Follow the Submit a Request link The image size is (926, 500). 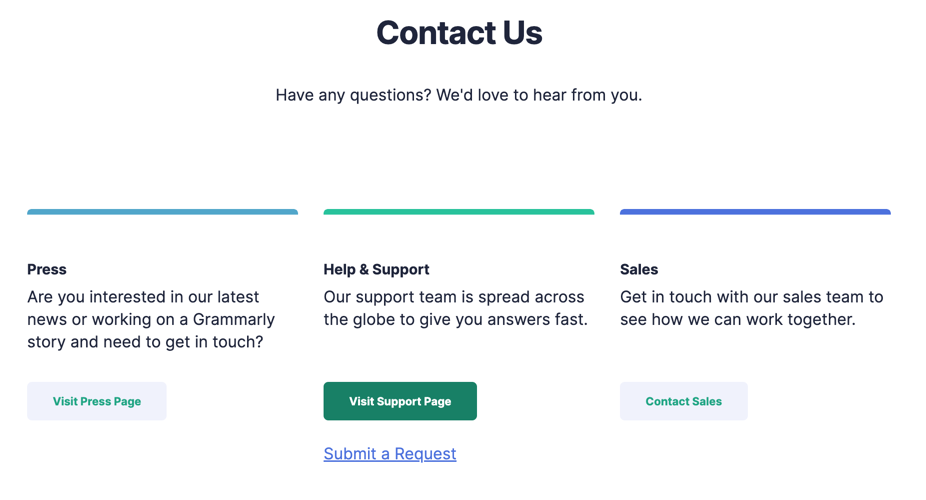[390, 453]
